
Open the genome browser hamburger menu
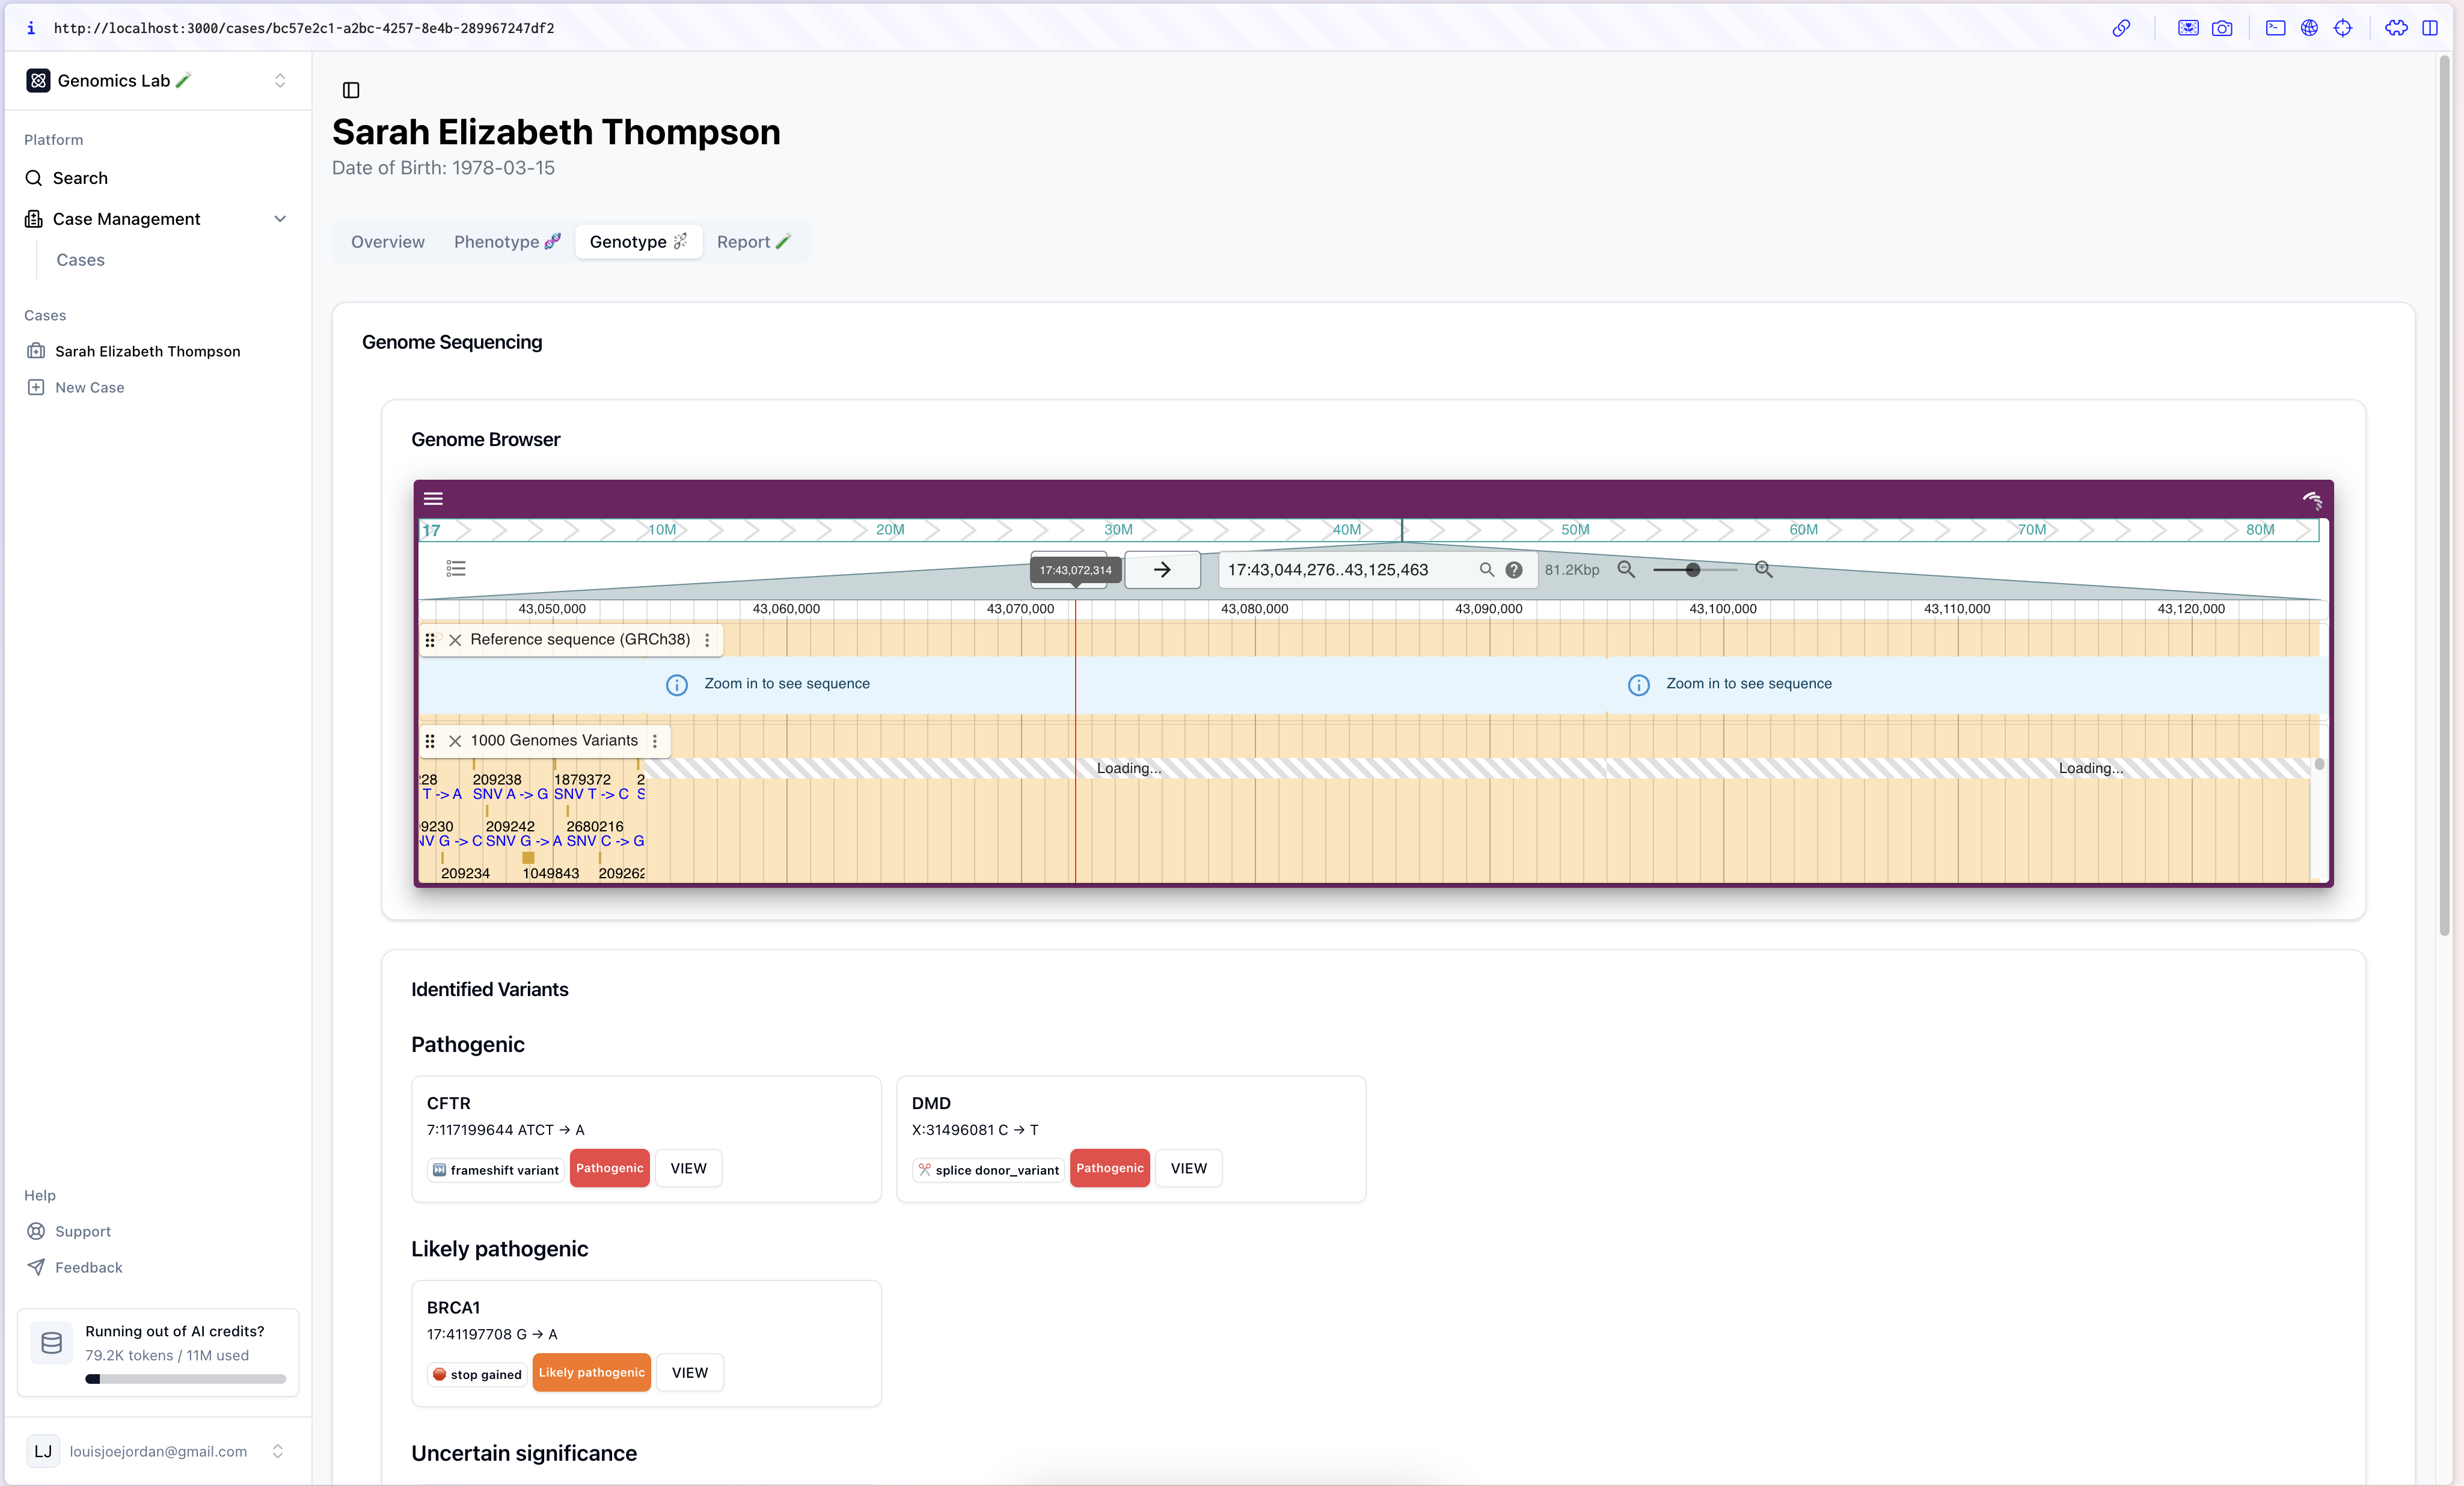[x=433, y=498]
